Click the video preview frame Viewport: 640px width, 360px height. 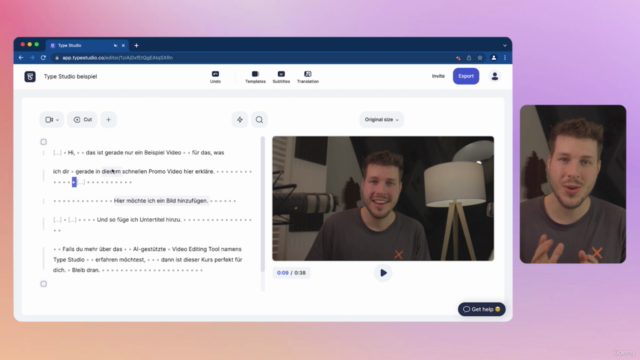[x=383, y=198]
